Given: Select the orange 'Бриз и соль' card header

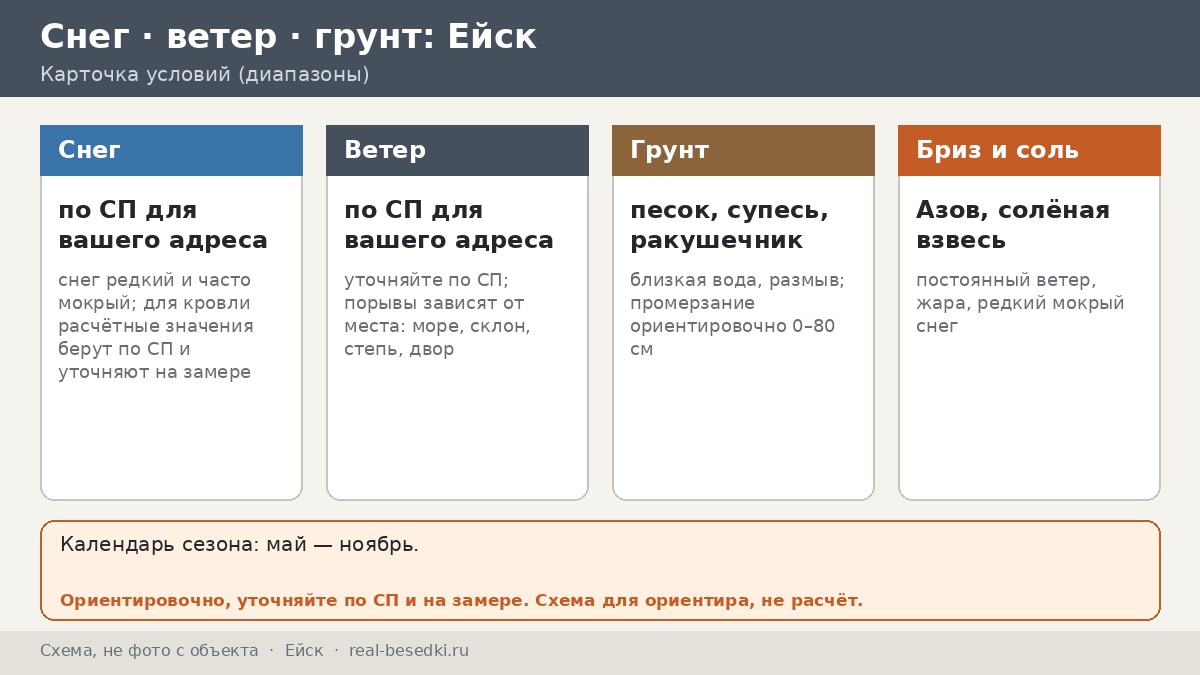Looking at the screenshot, I should 1029,150.
